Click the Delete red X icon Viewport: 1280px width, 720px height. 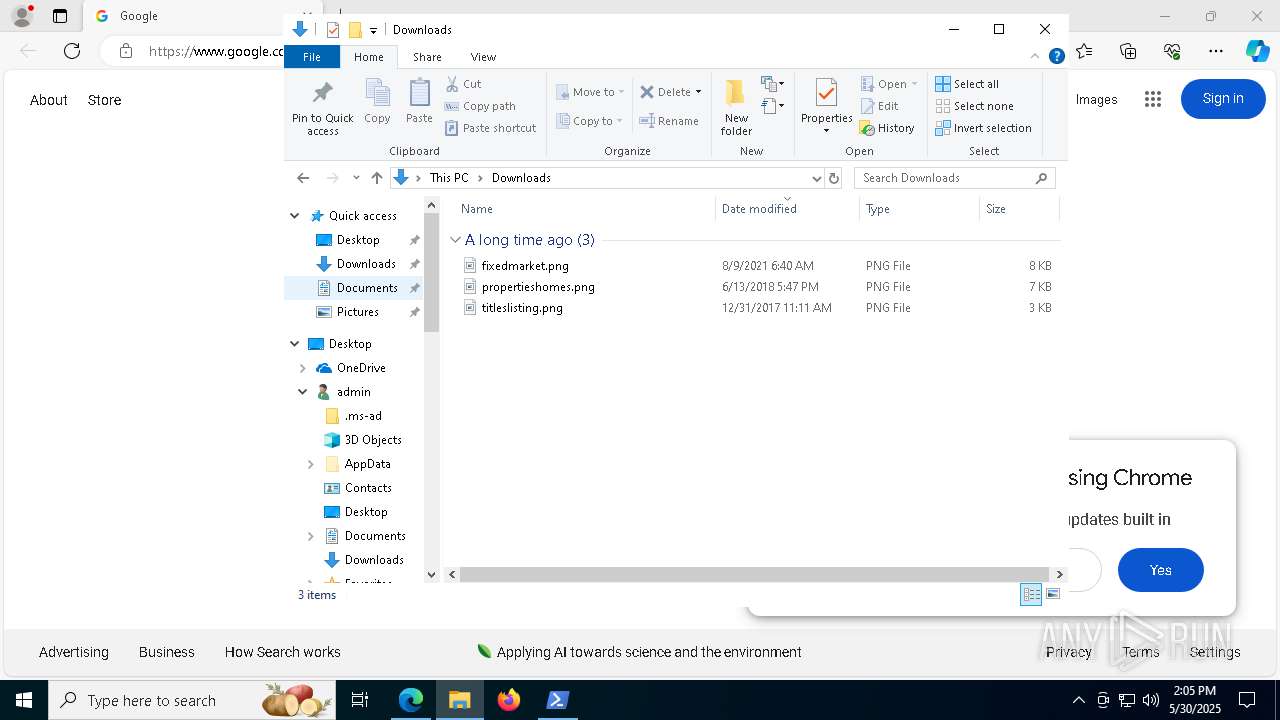pyautogui.click(x=647, y=92)
